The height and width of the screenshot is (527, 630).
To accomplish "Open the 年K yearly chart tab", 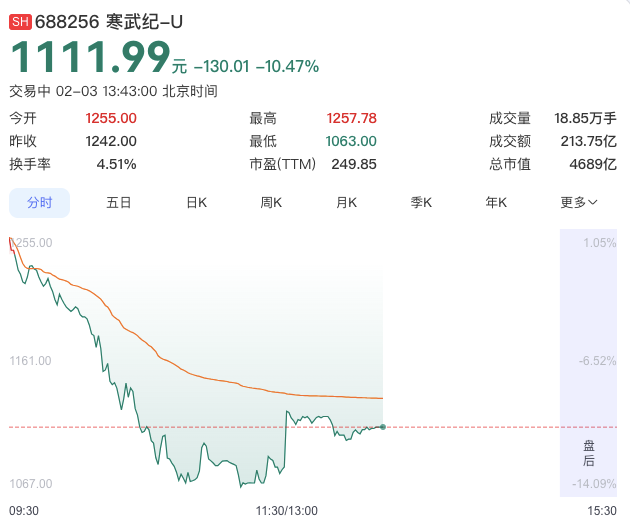I will [496, 202].
